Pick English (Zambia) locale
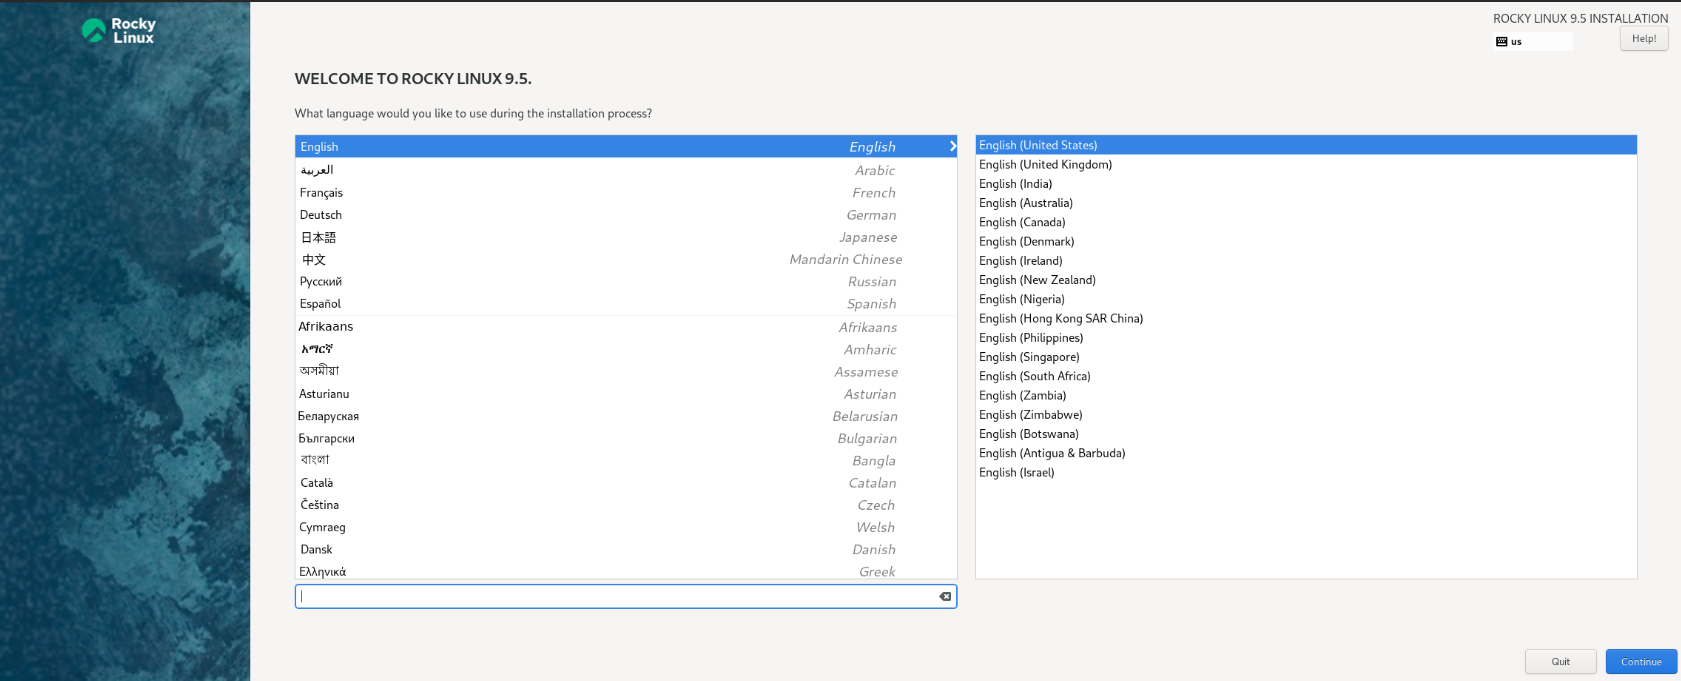Image resolution: width=1681 pixels, height=681 pixels. pos(1306,395)
